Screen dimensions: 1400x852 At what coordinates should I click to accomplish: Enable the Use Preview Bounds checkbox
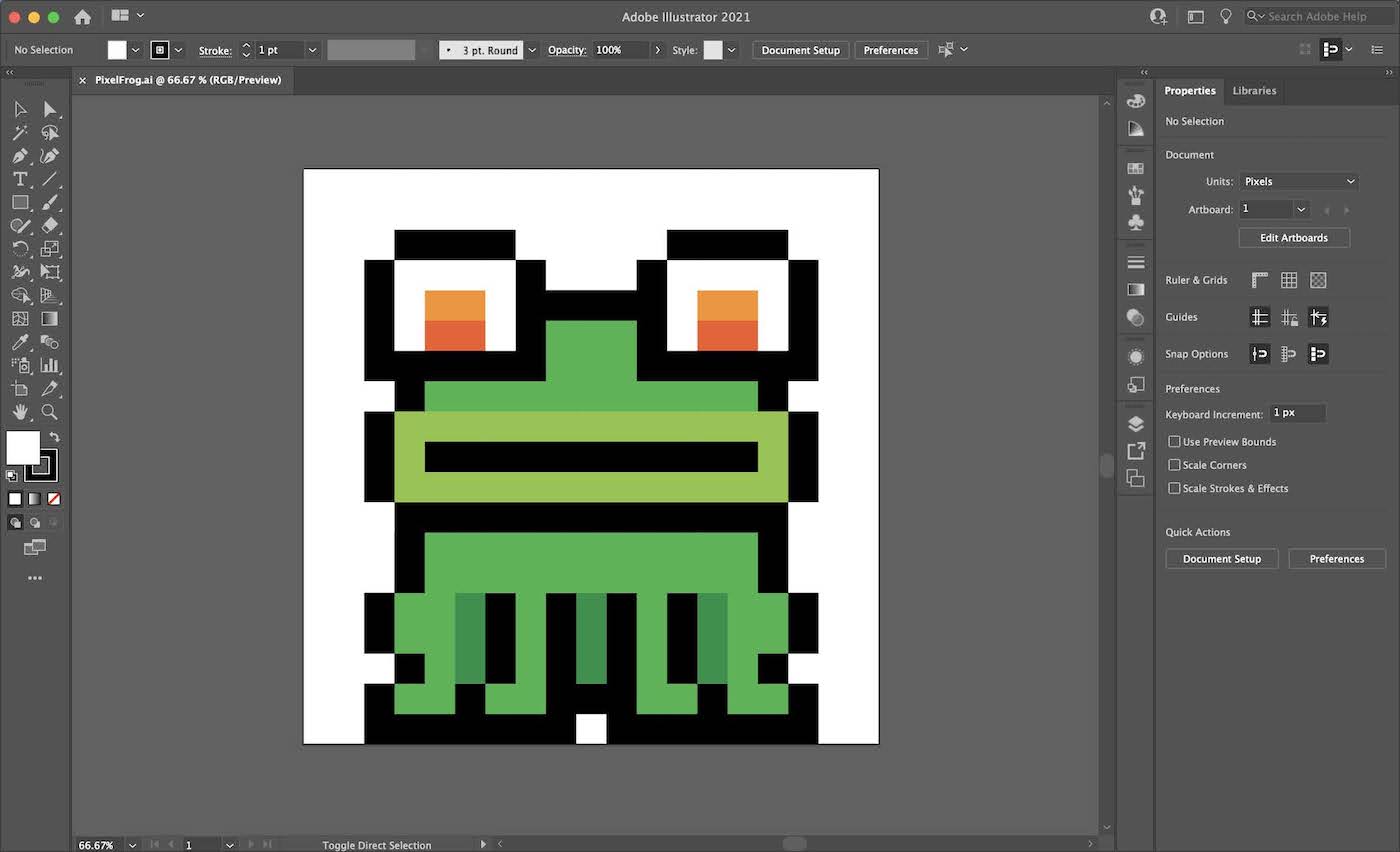[x=1174, y=441]
